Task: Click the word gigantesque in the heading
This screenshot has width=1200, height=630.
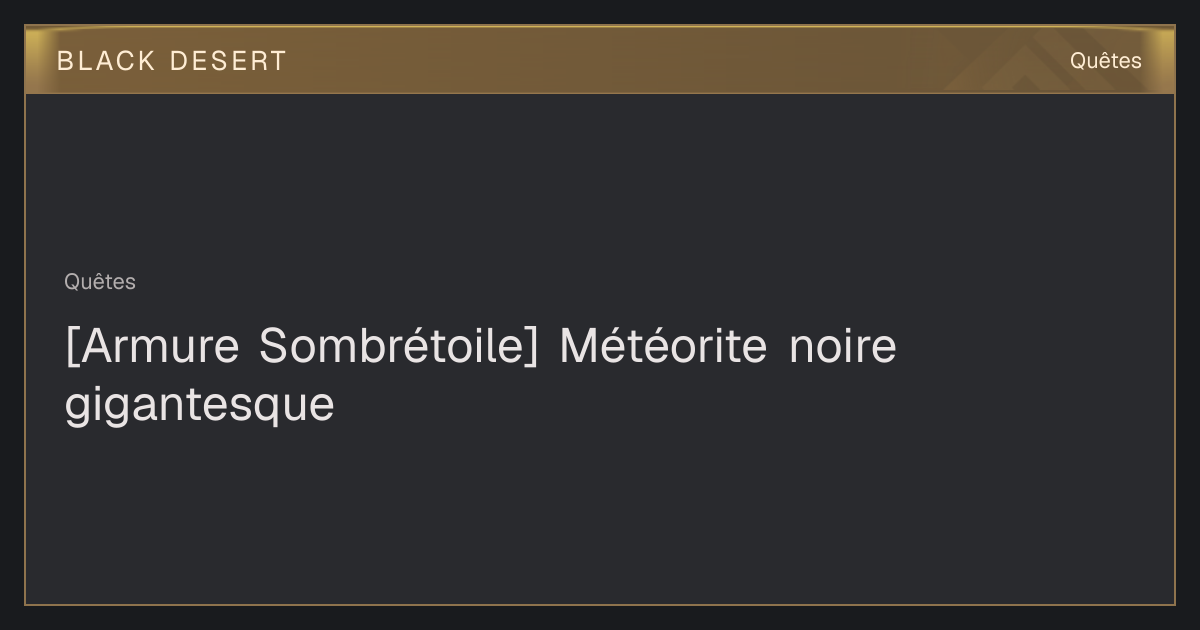Action: (x=200, y=406)
